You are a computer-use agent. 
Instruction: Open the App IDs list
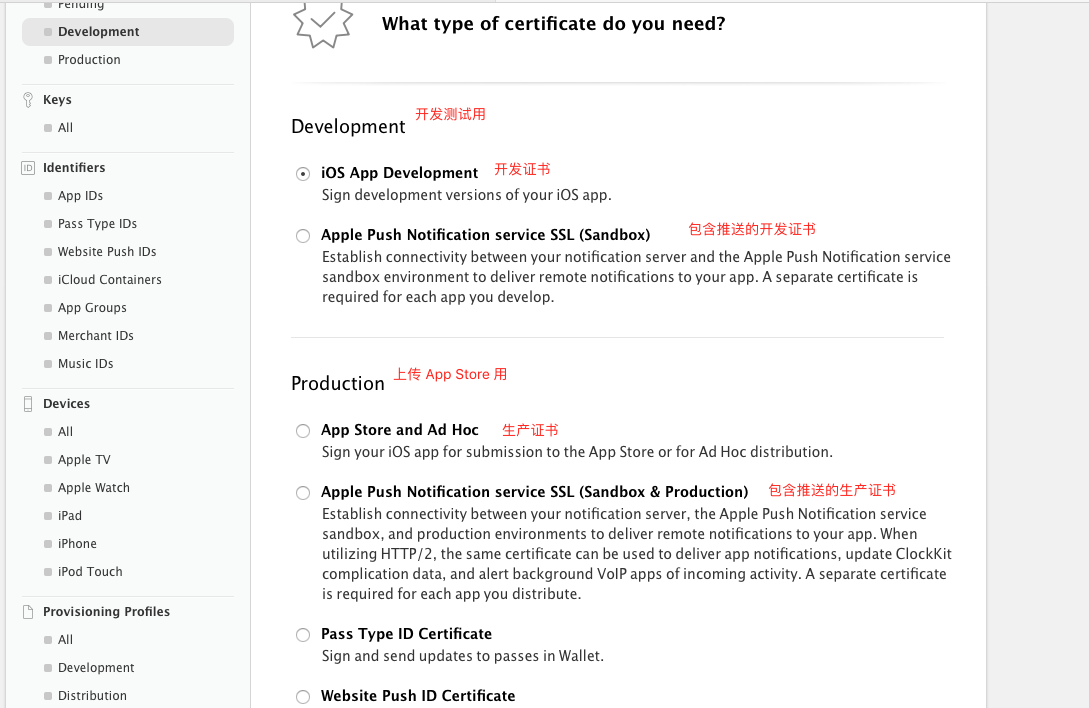pyautogui.click(x=80, y=196)
